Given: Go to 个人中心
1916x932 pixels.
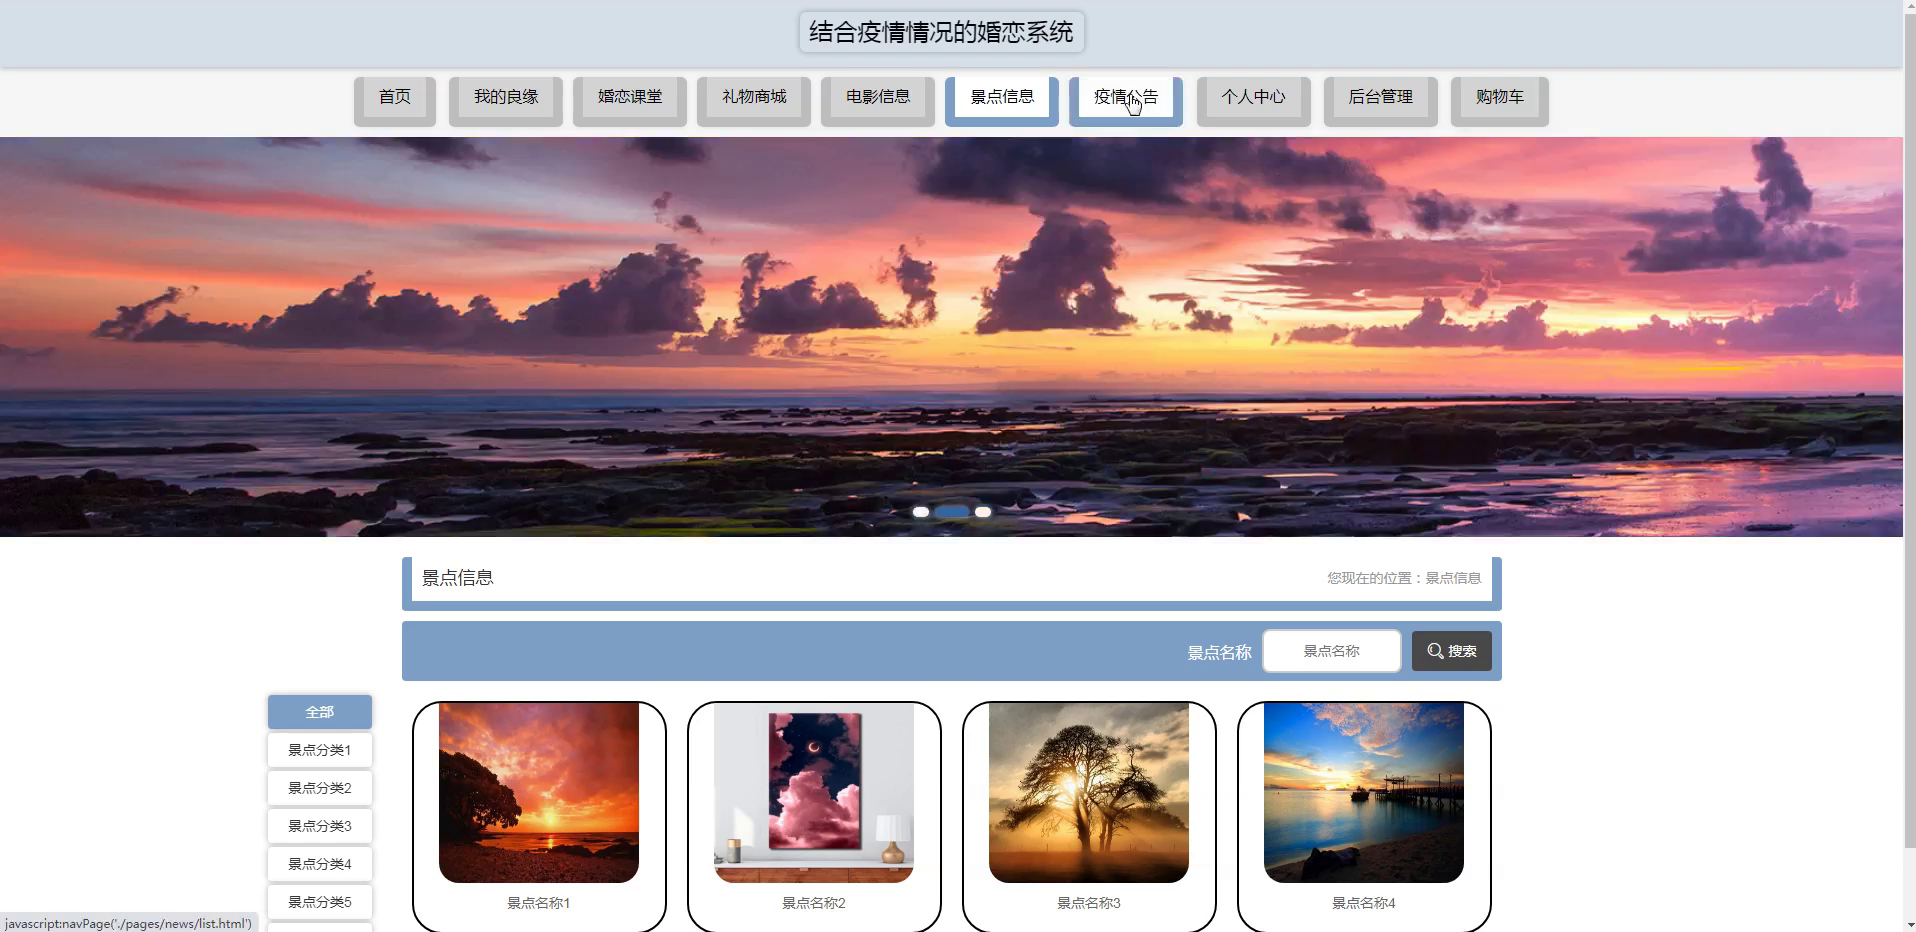Looking at the screenshot, I should tap(1254, 101).
